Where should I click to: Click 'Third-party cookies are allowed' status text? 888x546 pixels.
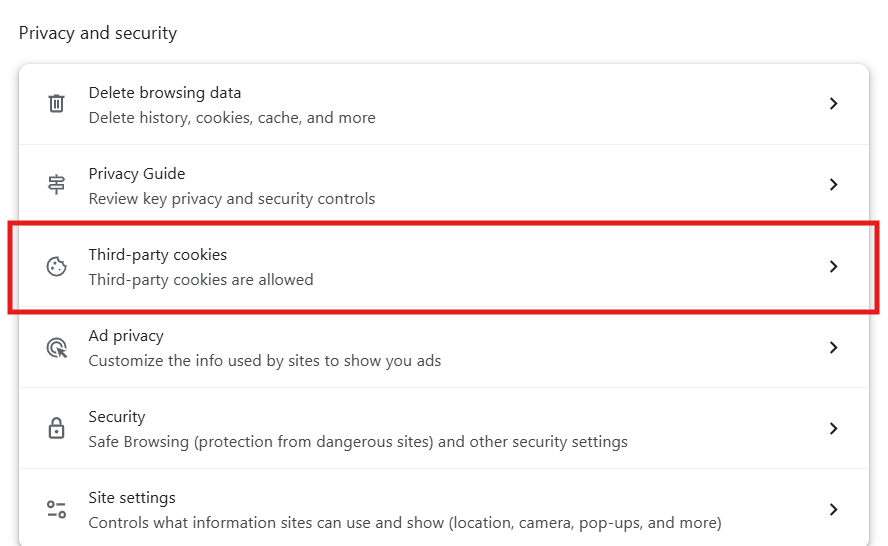201,280
